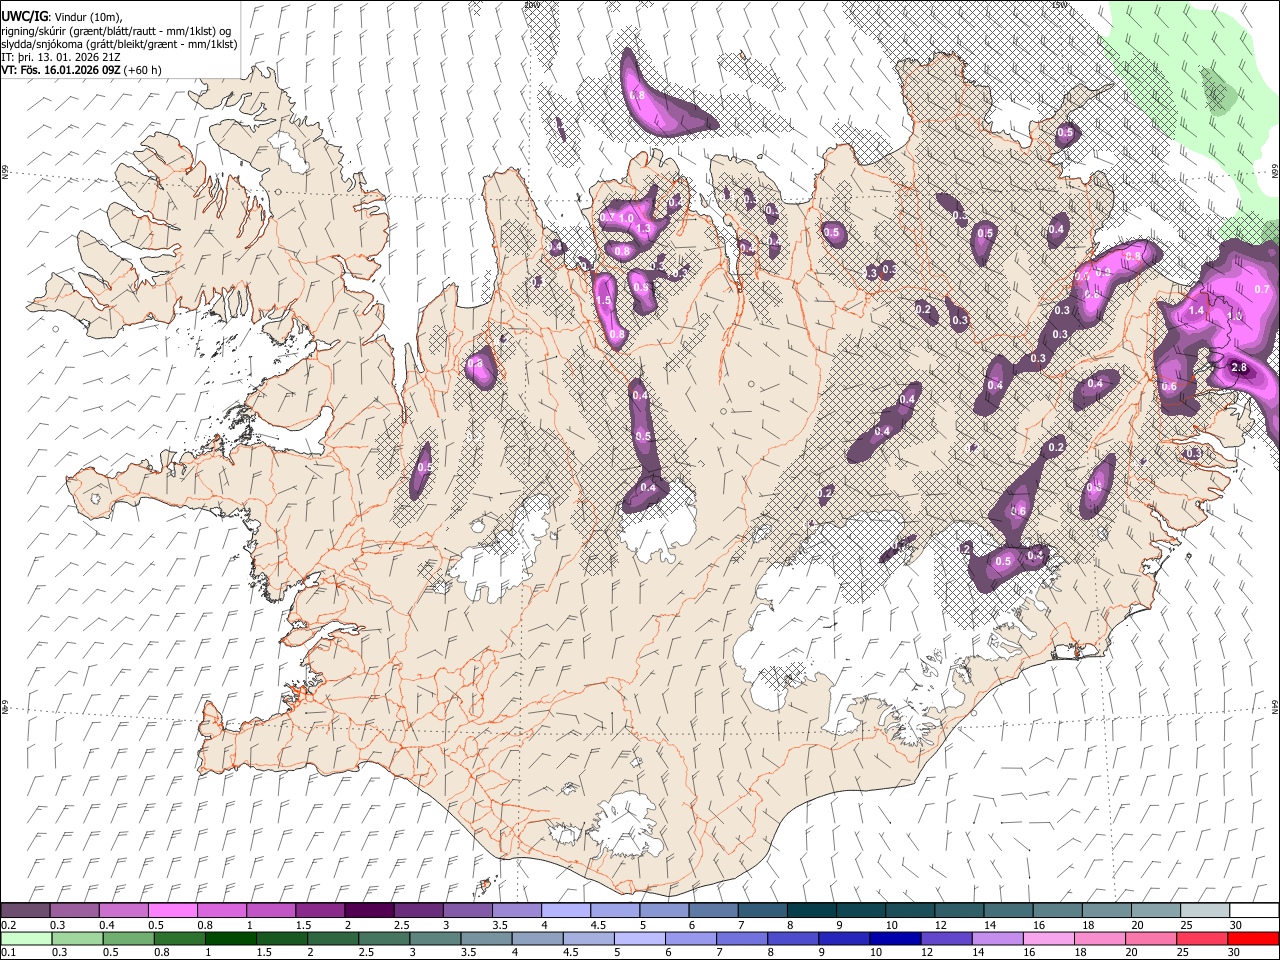
Task: Pick the upper legend swatch starting at 0.5
Action: [x=172, y=911]
